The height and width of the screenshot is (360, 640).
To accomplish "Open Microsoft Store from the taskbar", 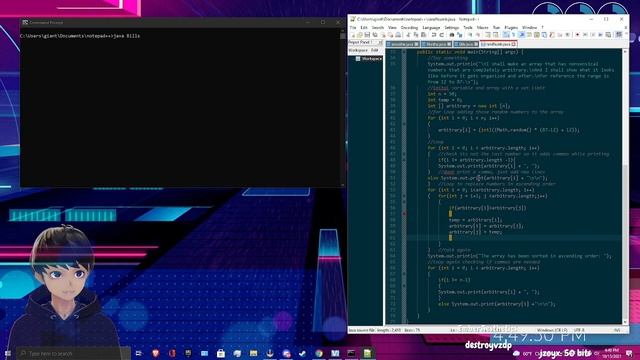I will click(x=221, y=353).
